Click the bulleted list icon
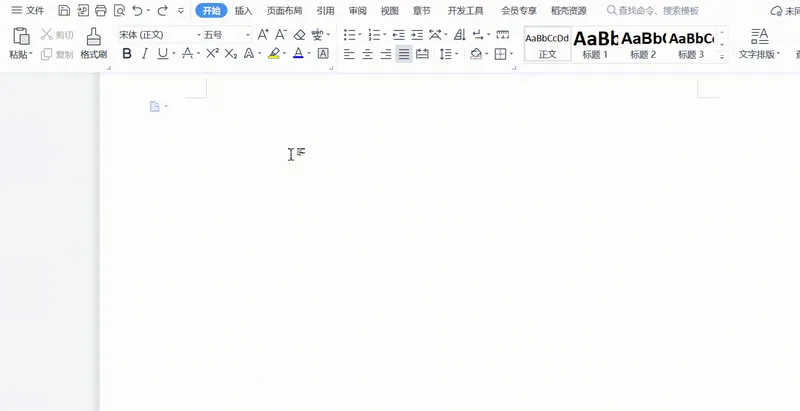This screenshot has height=411, width=800. 349,35
